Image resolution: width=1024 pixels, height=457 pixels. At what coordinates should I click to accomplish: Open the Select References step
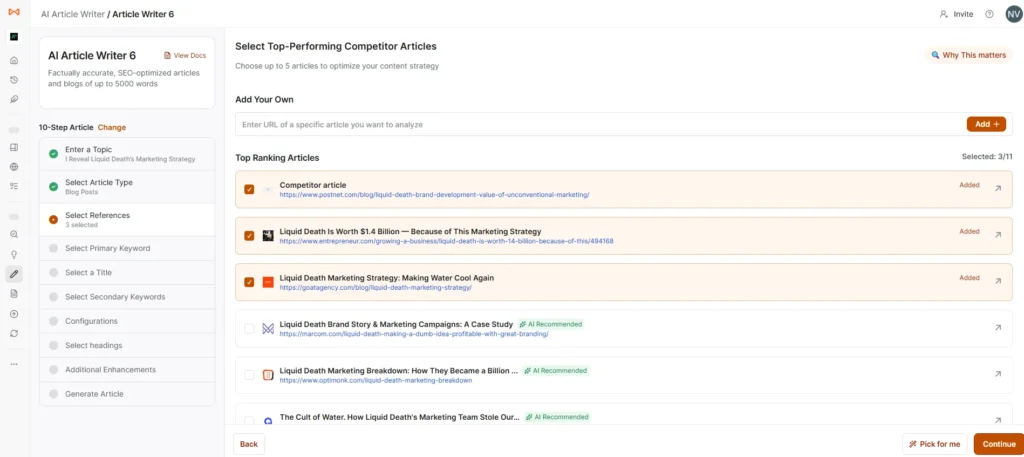(127, 219)
